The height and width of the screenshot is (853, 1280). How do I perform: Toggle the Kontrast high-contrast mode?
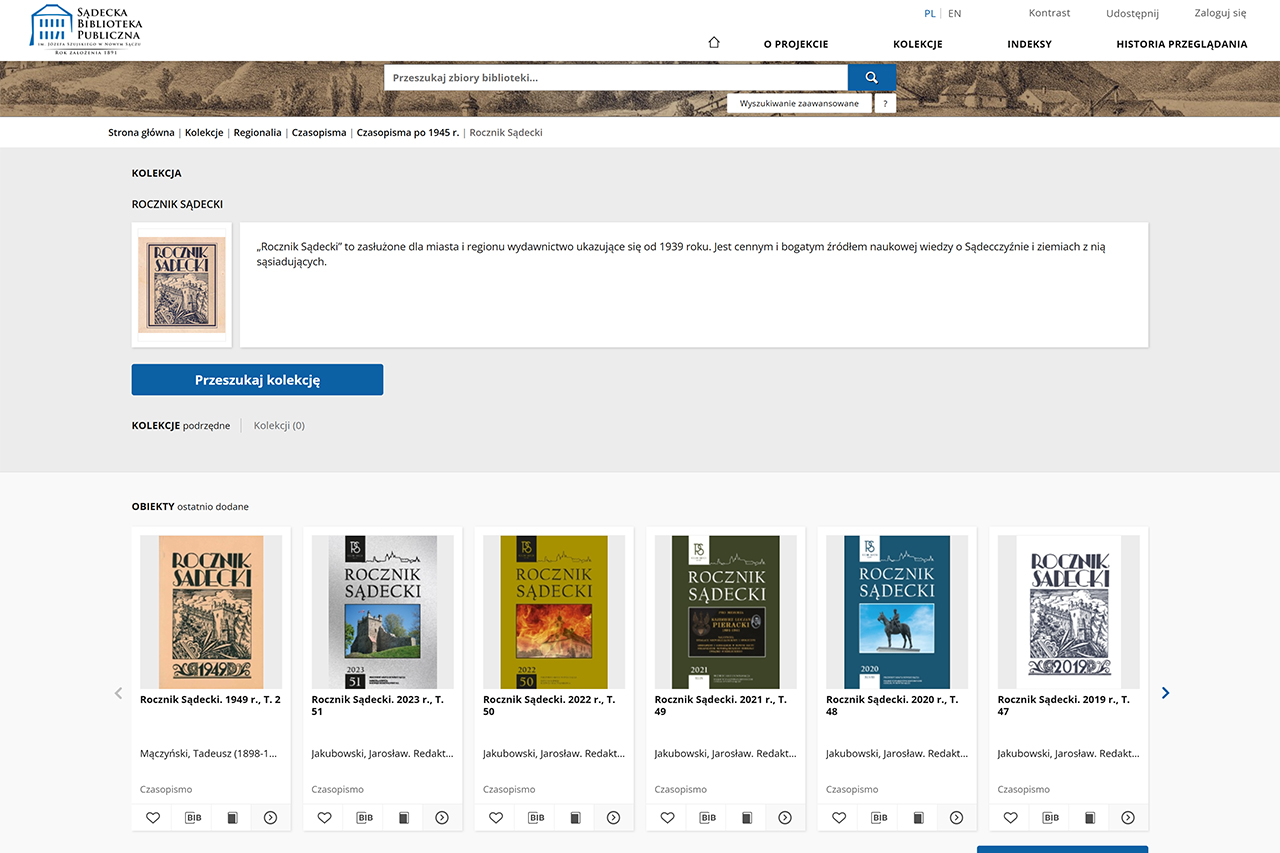(1049, 13)
